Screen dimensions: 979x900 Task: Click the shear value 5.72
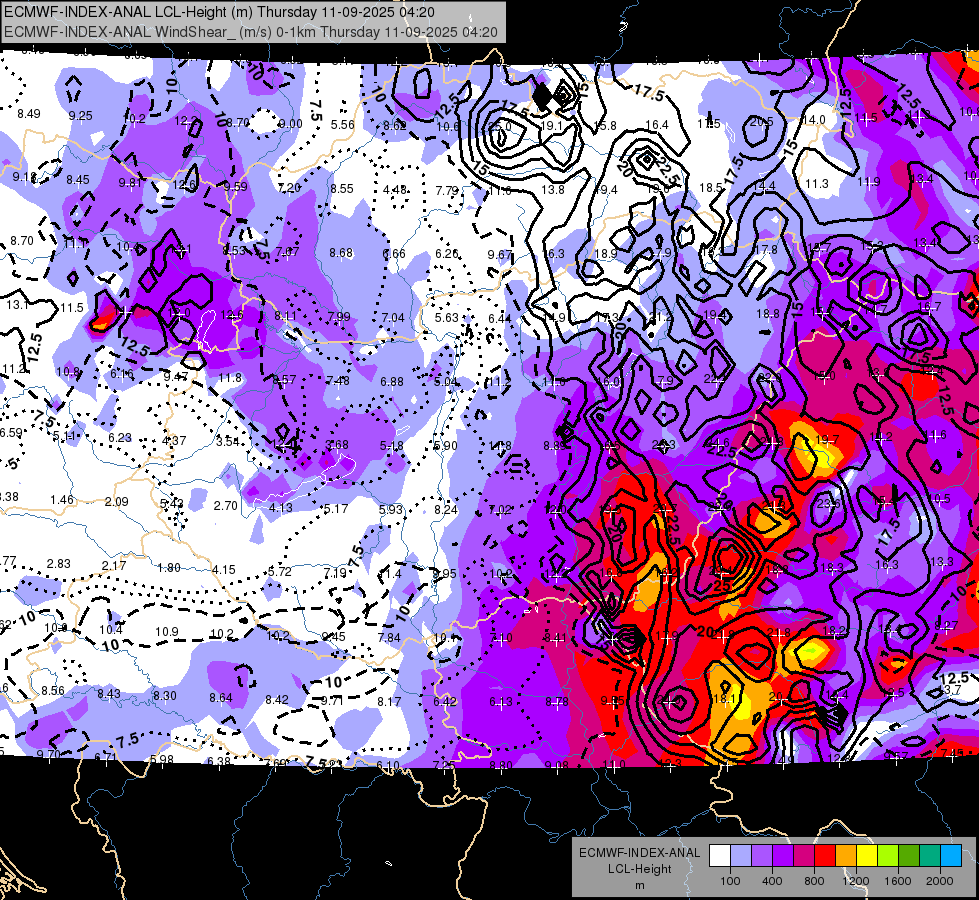pos(279,571)
